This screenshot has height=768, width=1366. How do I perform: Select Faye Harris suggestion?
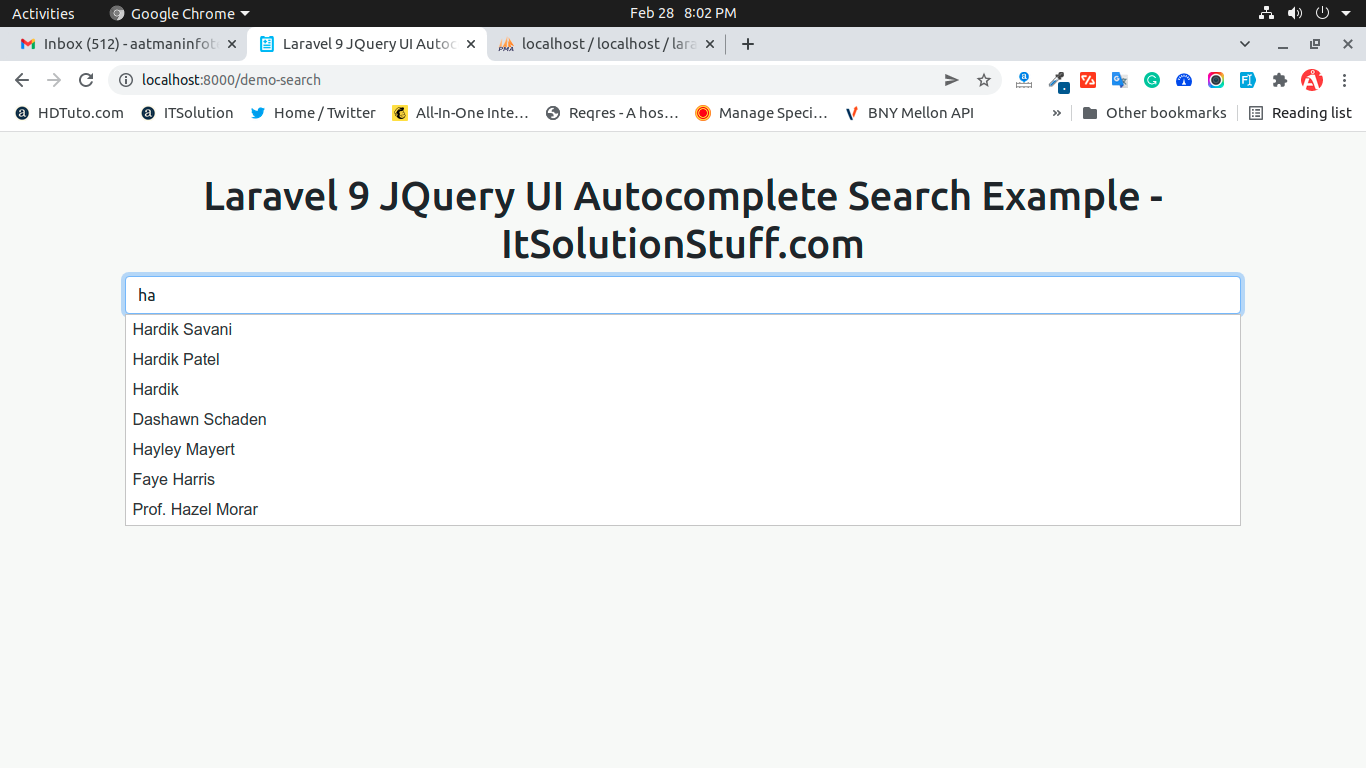[x=683, y=479]
